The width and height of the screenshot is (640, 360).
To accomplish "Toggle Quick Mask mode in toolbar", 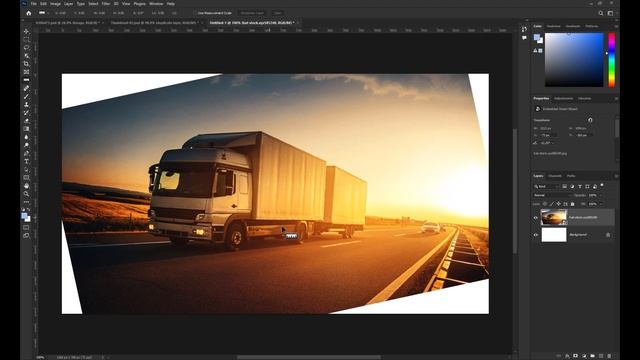I will 27,228.
